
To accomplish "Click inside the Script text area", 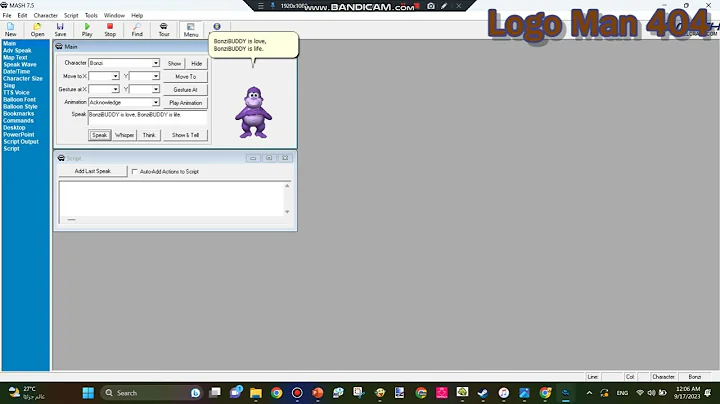I will [x=171, y=199].
